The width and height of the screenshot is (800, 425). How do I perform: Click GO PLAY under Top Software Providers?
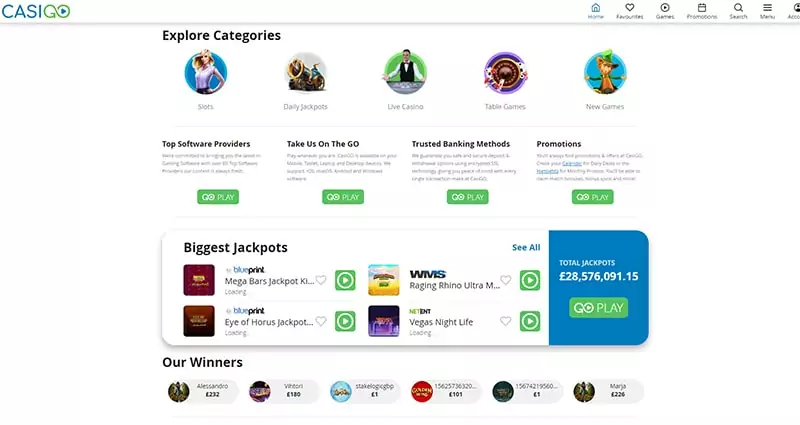pos(218,197)
